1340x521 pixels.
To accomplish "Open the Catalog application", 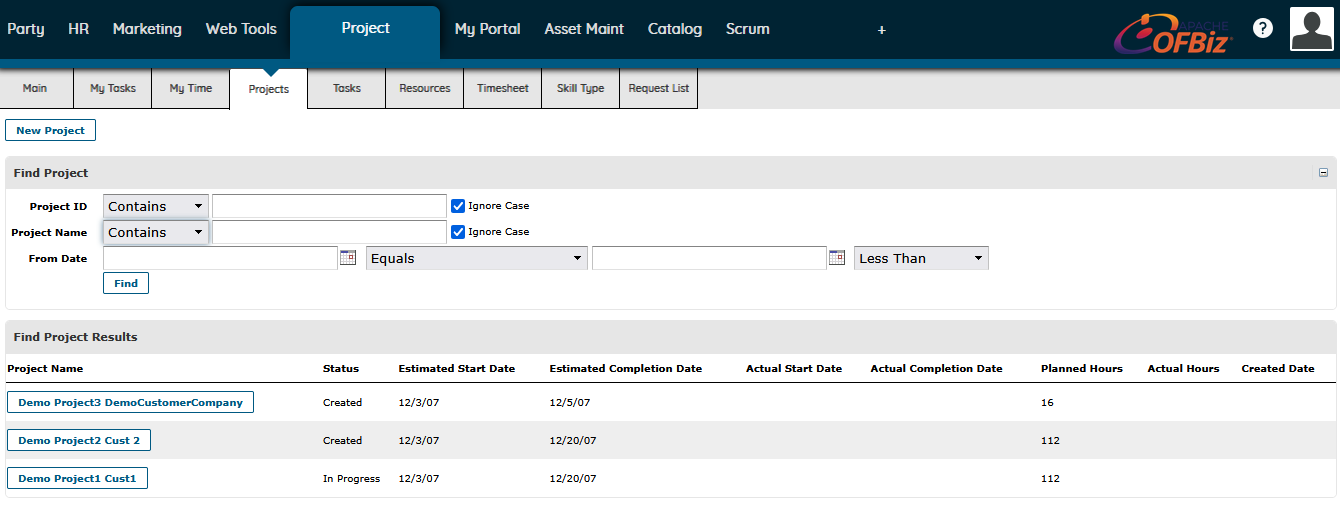I will [x=675, y=29].
